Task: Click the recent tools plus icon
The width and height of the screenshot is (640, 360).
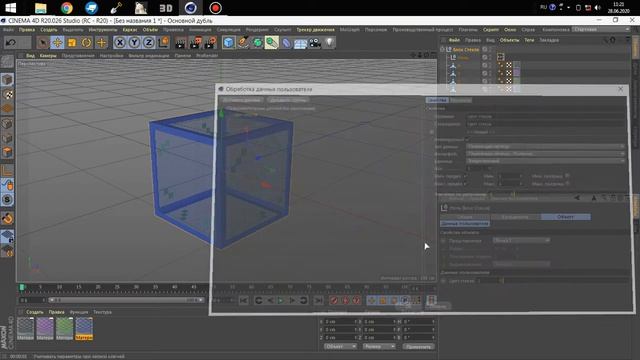Action: pos(101,42)
